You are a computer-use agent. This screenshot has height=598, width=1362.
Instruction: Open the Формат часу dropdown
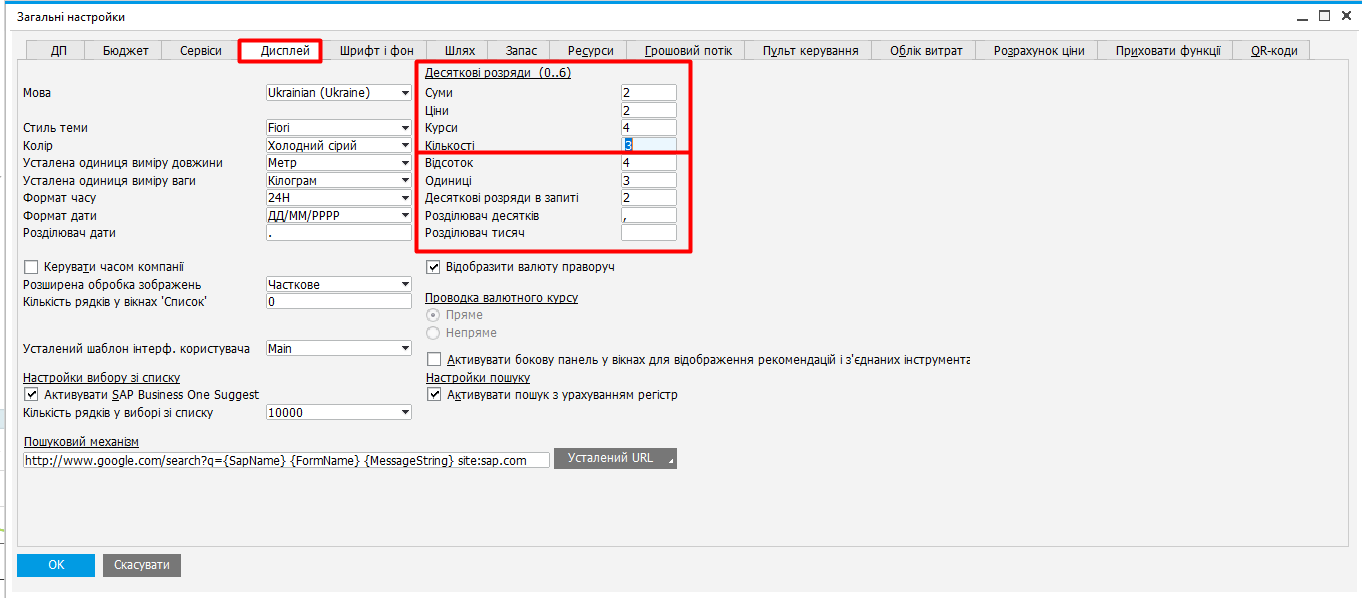pyautogui.click(x=404, y=198)
